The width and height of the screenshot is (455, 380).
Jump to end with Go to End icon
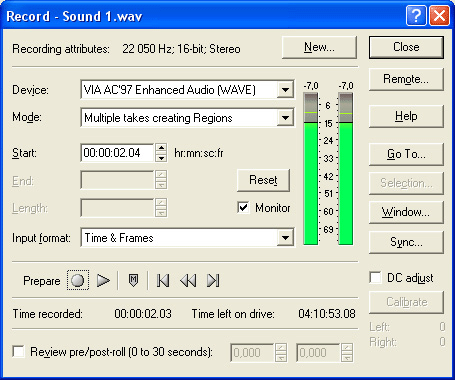click(x=213, y=280)
